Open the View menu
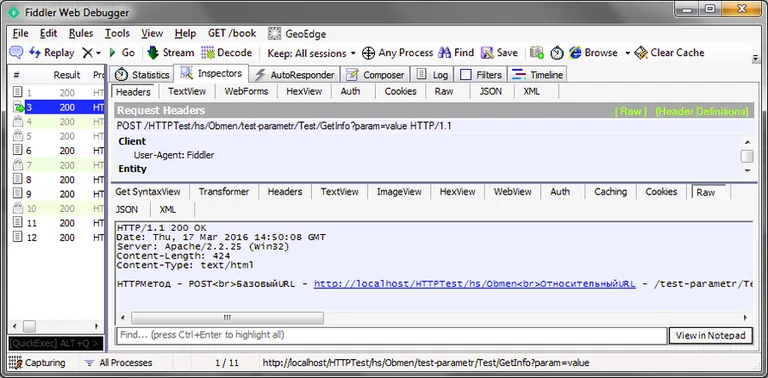This screenshot has height=378, width=768. click(152, 33)
